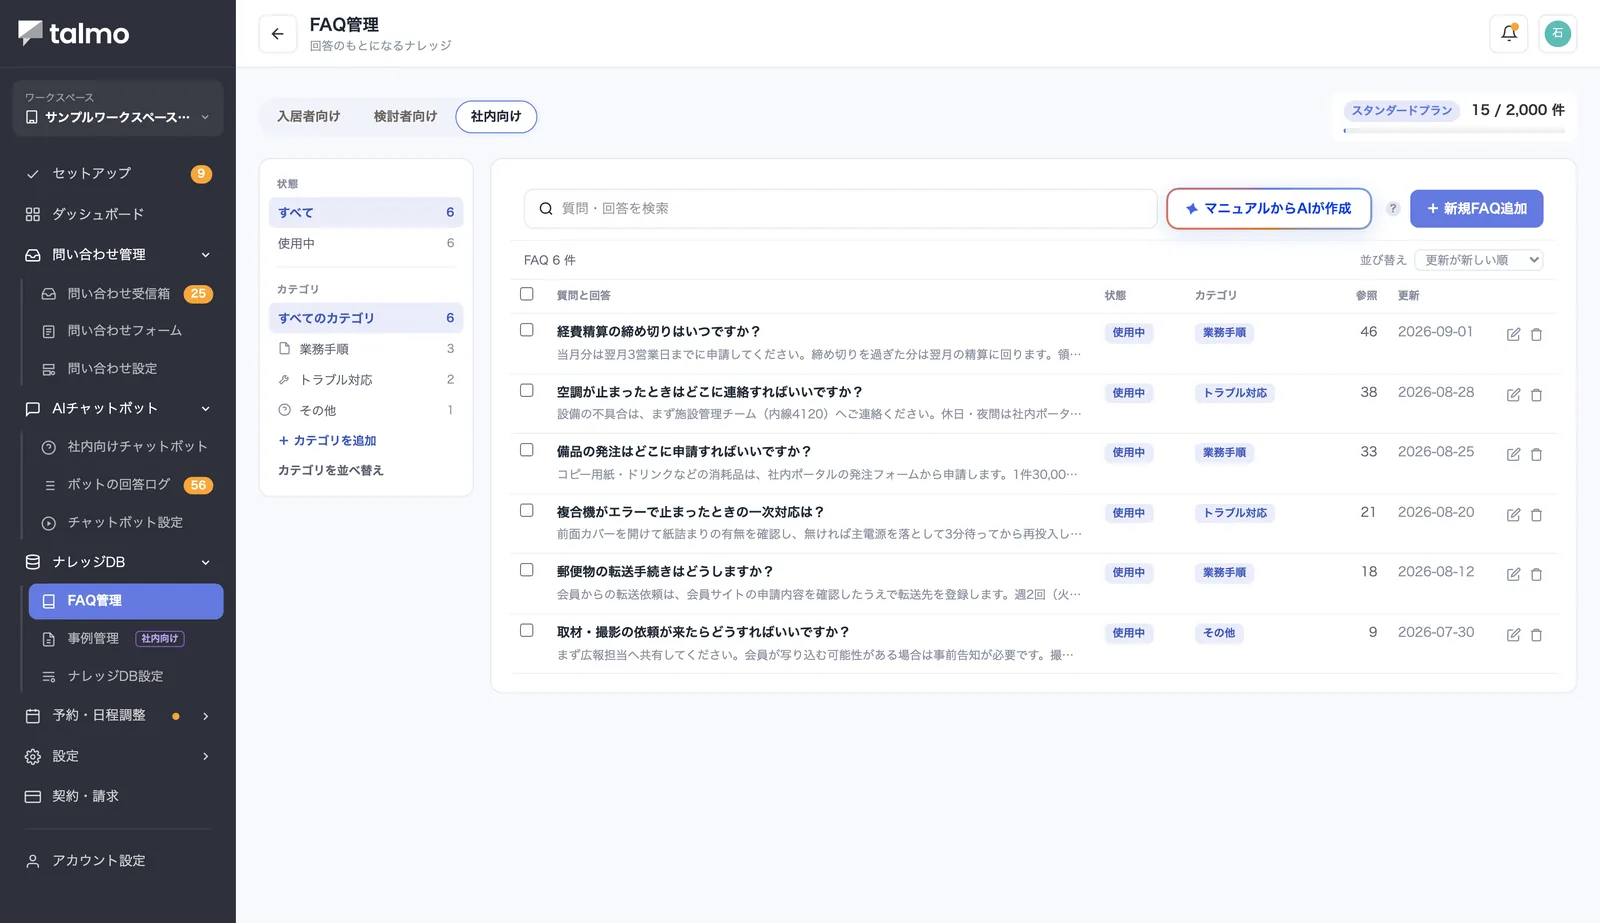This screenshot has width=1600, height=923.
Task: Collapse the AIチャットボット section
Action: coord(118,408)
